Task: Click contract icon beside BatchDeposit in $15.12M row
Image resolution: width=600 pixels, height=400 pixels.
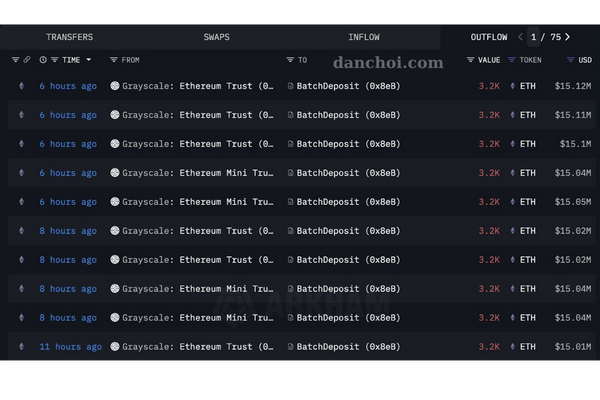Action: point(290,87)
